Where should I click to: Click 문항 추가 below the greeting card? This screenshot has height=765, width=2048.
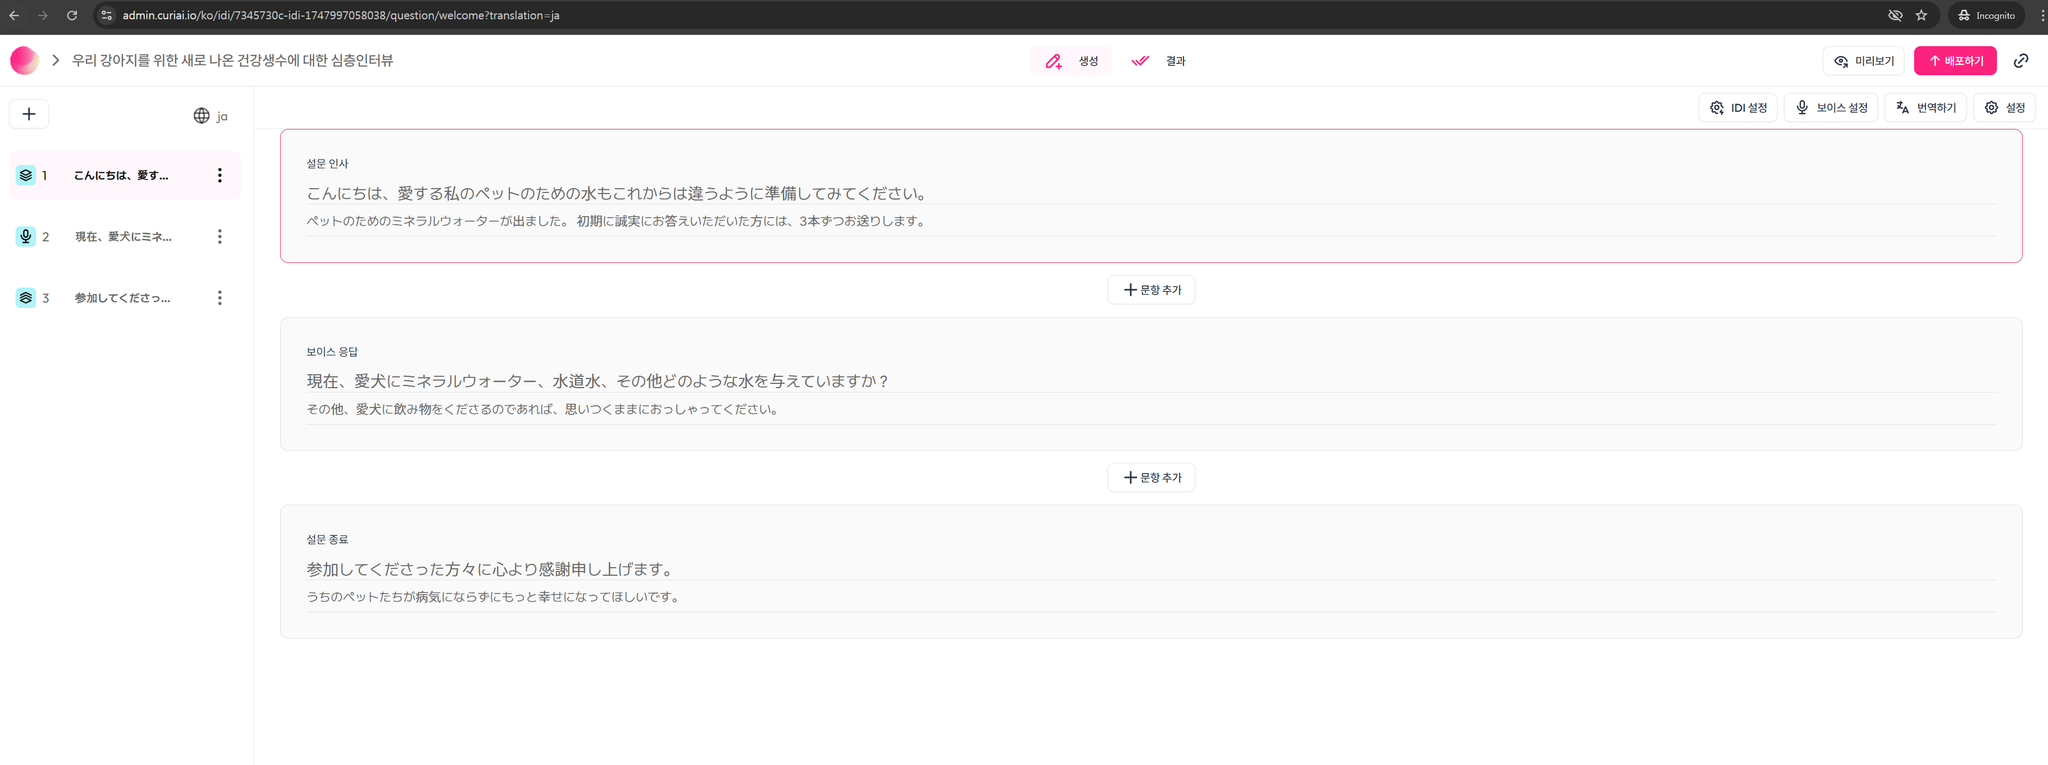[x=1151, y=290]
